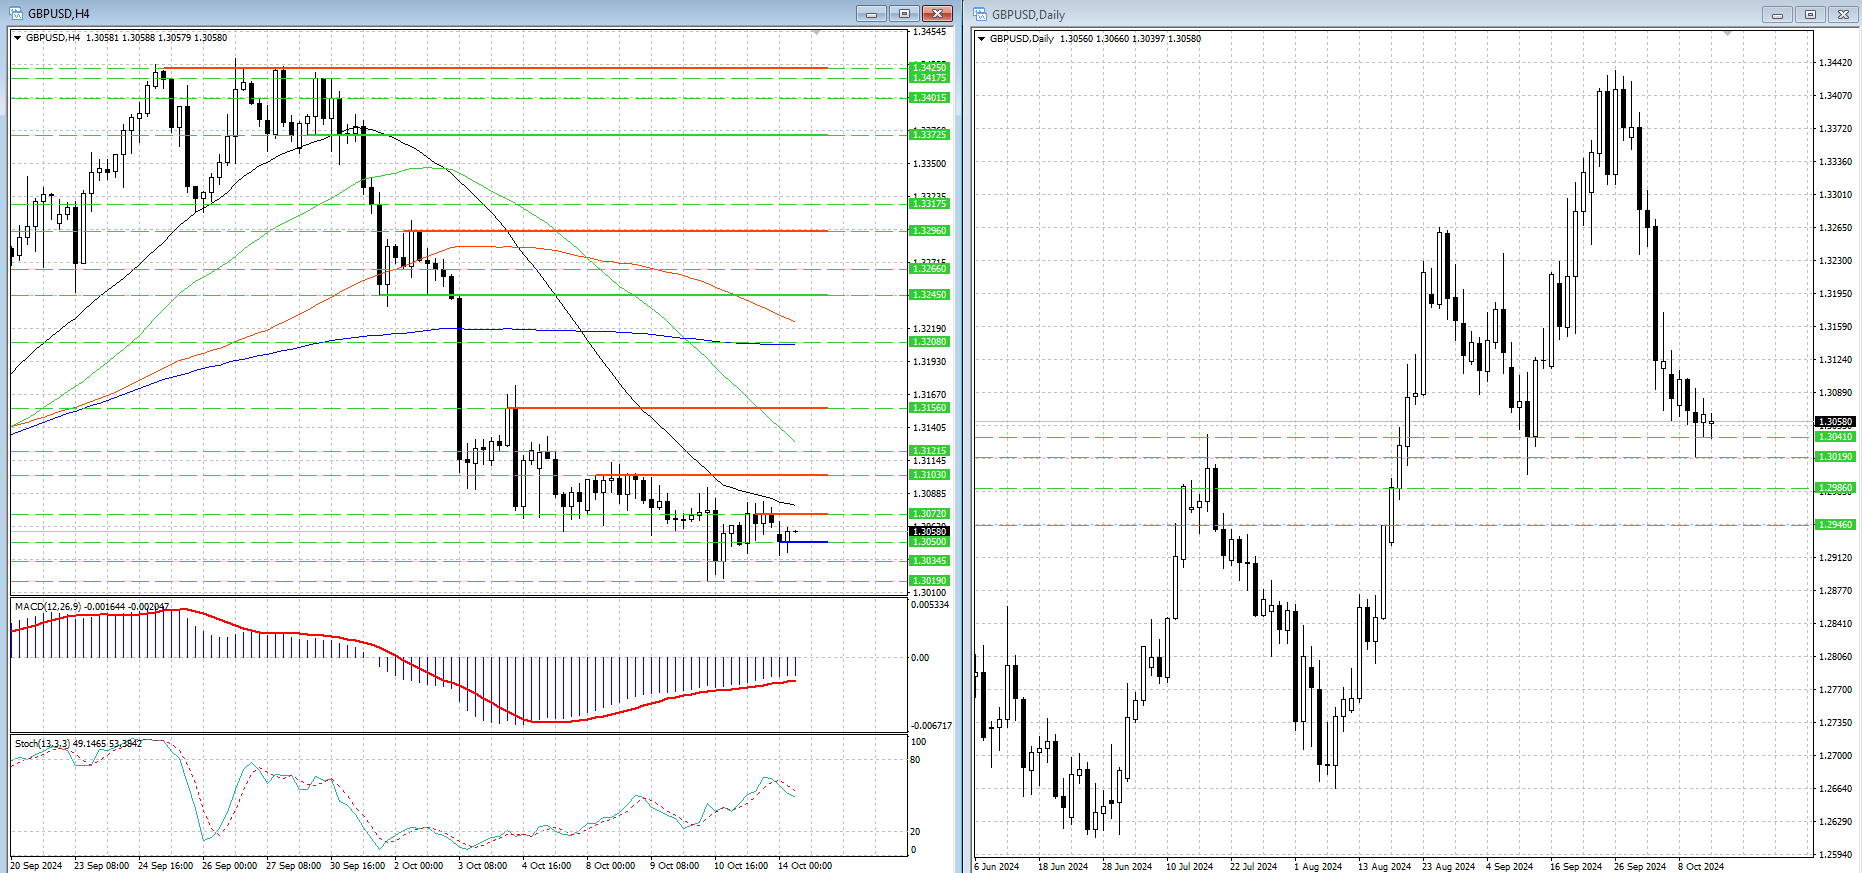Click the Daily chart shift marker triangle
1862x873 pixels.
(1727, 34)
